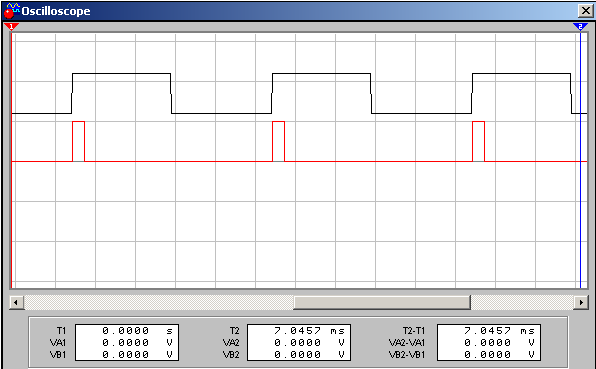
Task: Click the VB2-VB1 difference reading
Action: [499, 355]
